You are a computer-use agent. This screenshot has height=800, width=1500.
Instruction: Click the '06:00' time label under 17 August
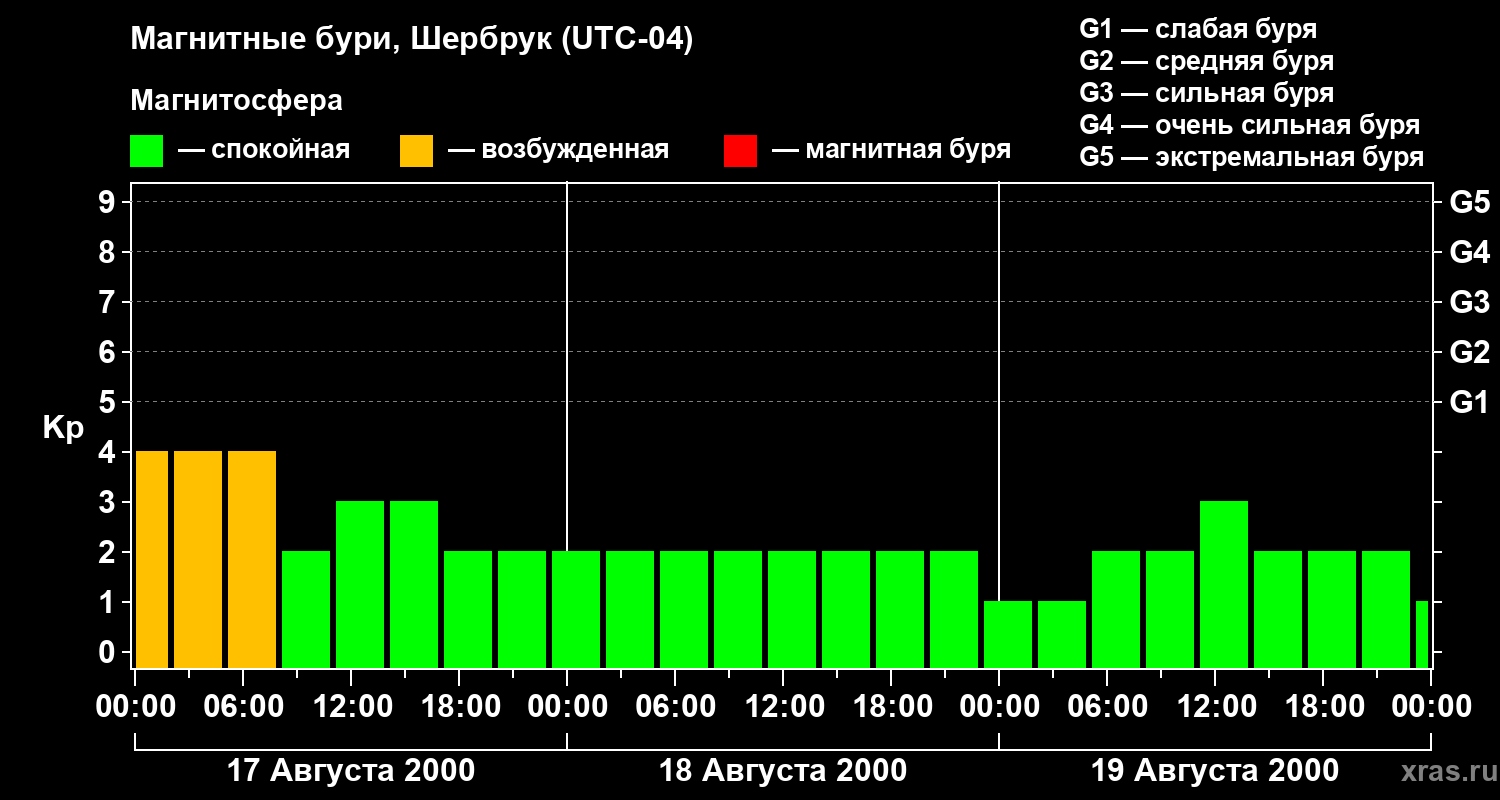coord(243,706)
